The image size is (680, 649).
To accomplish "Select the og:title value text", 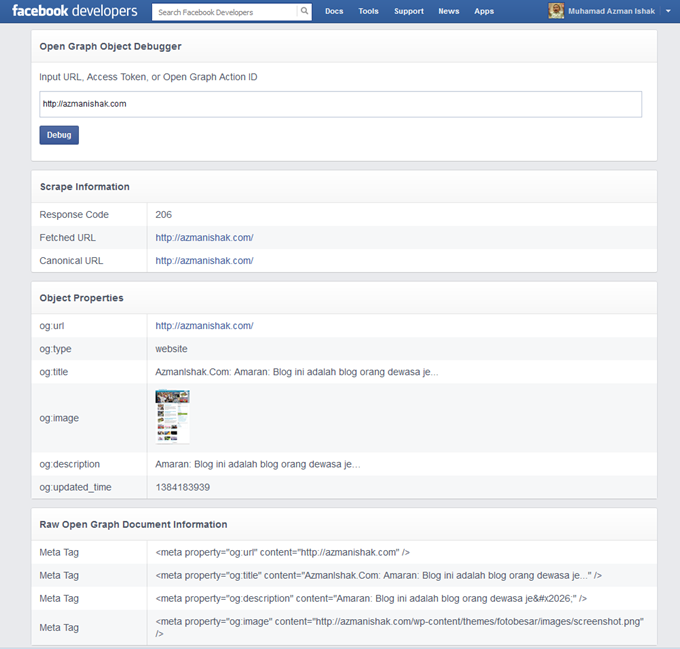I will [x=297, y=372].
